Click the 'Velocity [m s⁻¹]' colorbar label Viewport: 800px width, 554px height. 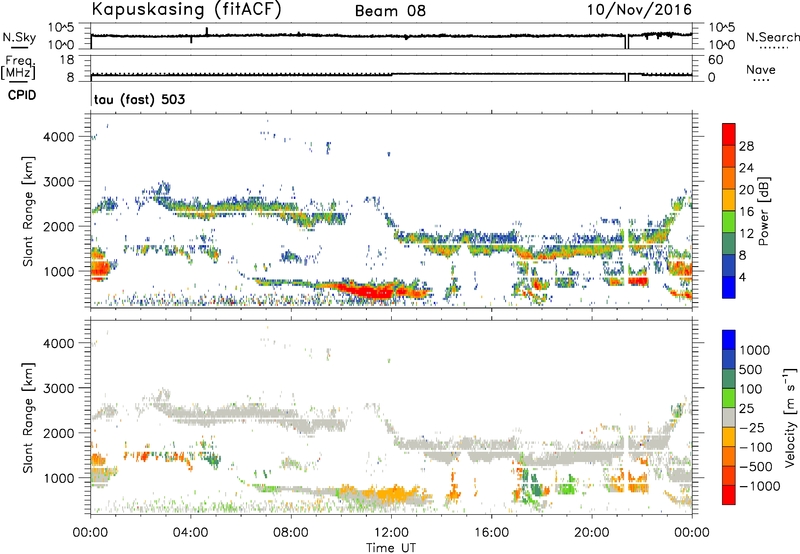[790, 417]
